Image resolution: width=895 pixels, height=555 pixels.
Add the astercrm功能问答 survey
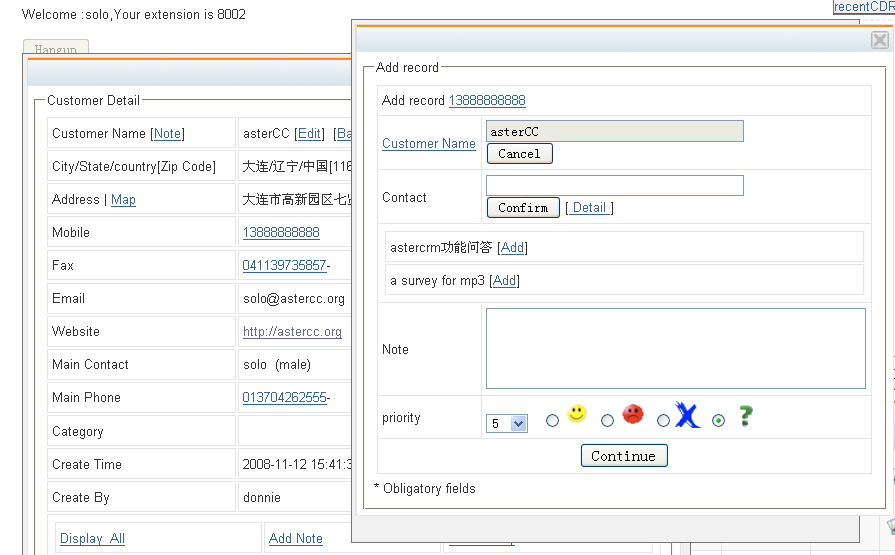click(512, 247)
